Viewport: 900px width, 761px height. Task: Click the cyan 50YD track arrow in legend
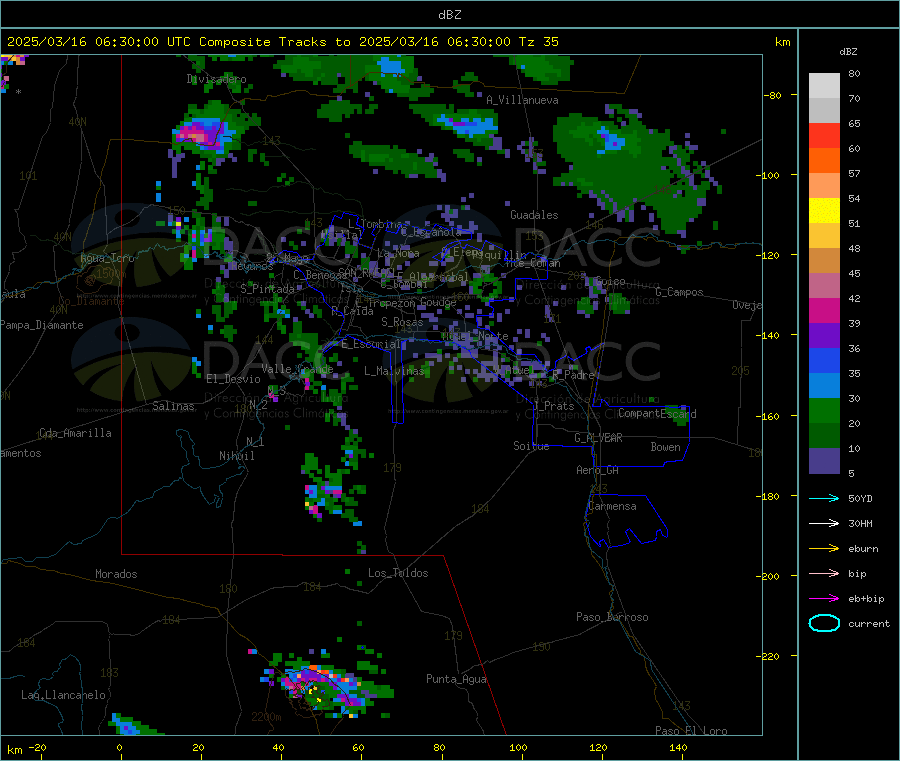point(824,498)
